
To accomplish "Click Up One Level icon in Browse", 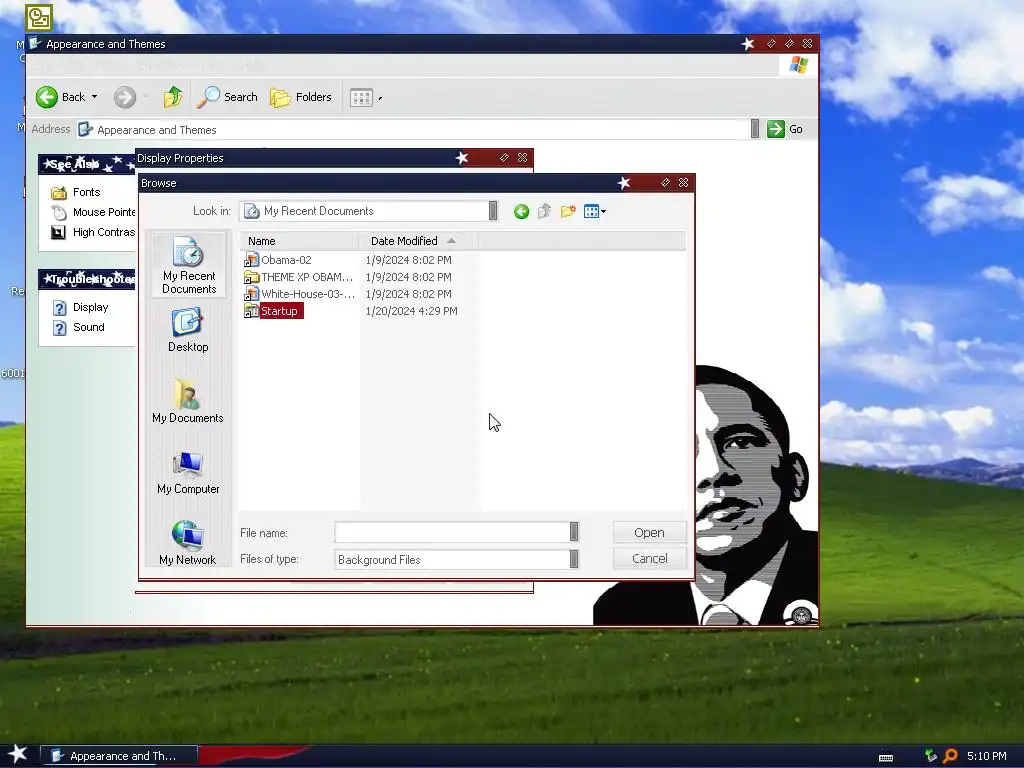I will pyautogui.click(x=544, y=212).
